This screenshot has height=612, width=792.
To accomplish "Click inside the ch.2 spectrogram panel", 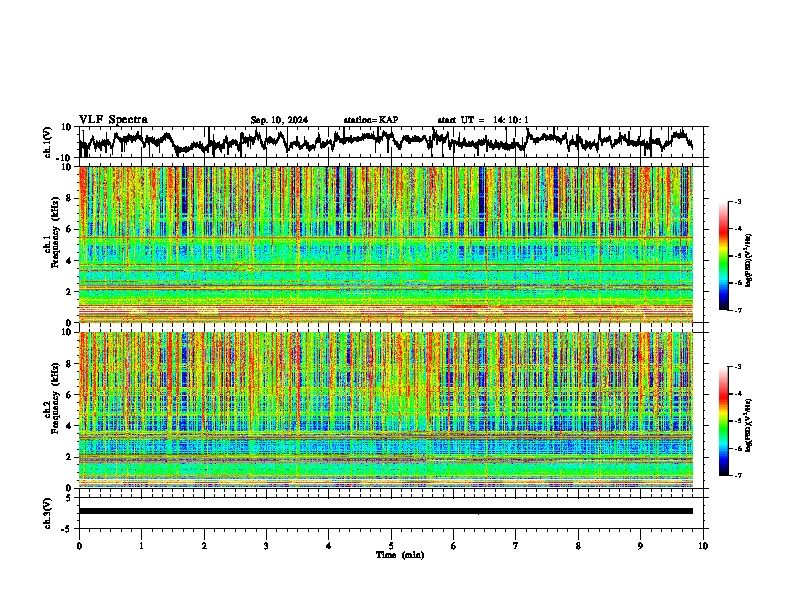I will (386, 410).
